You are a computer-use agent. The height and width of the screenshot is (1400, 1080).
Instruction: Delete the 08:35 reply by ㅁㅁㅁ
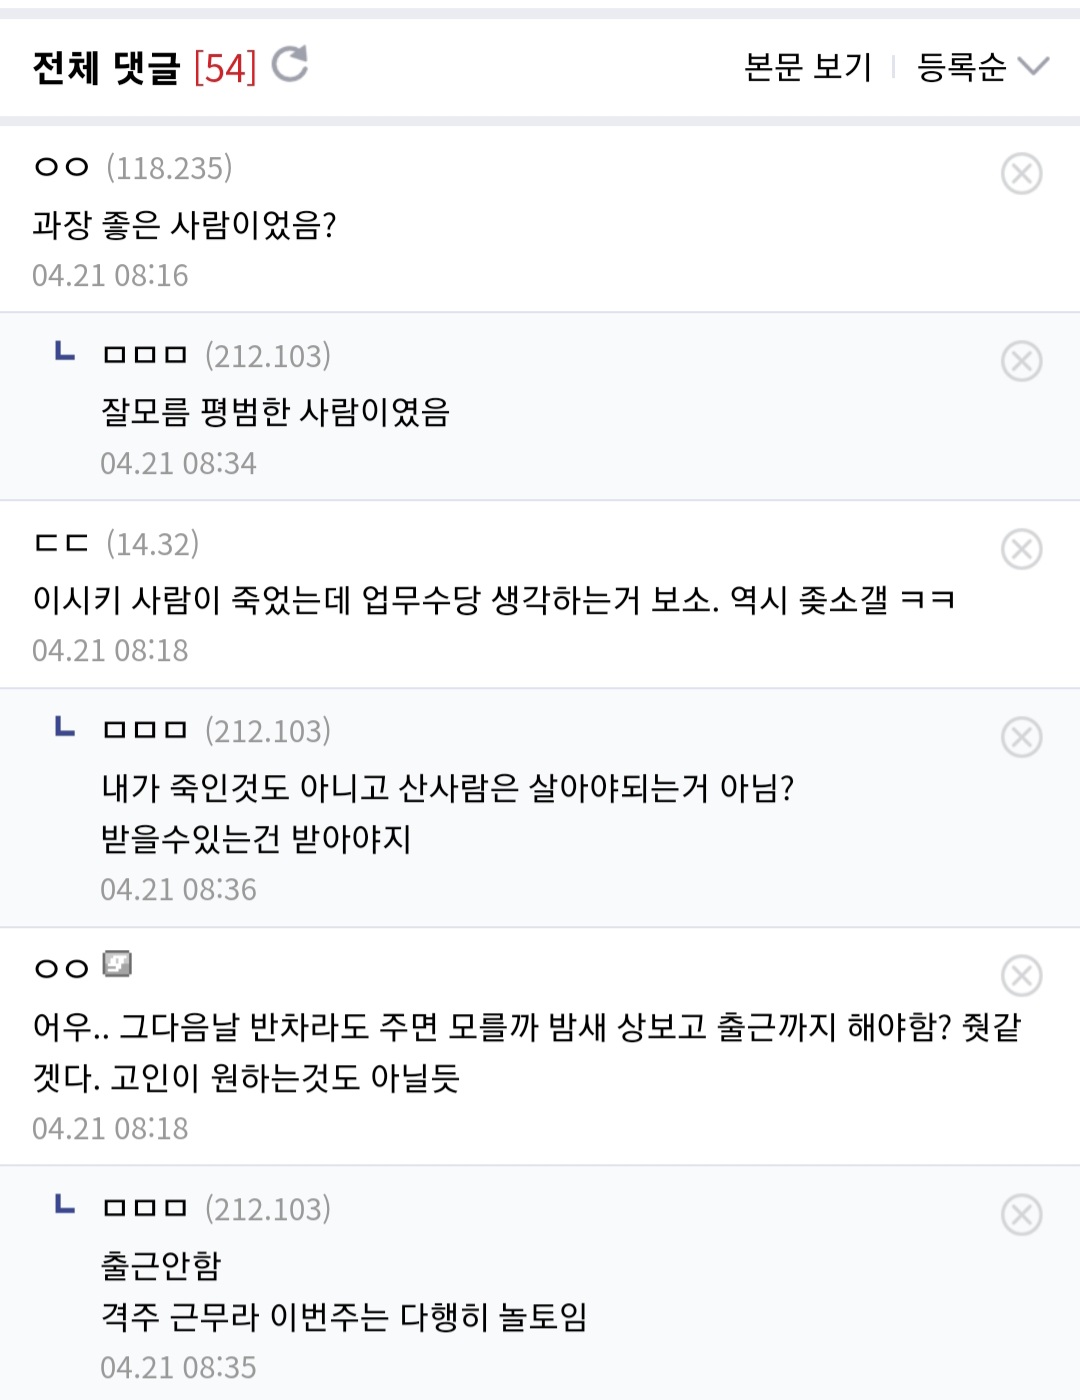point(1021,1215)
